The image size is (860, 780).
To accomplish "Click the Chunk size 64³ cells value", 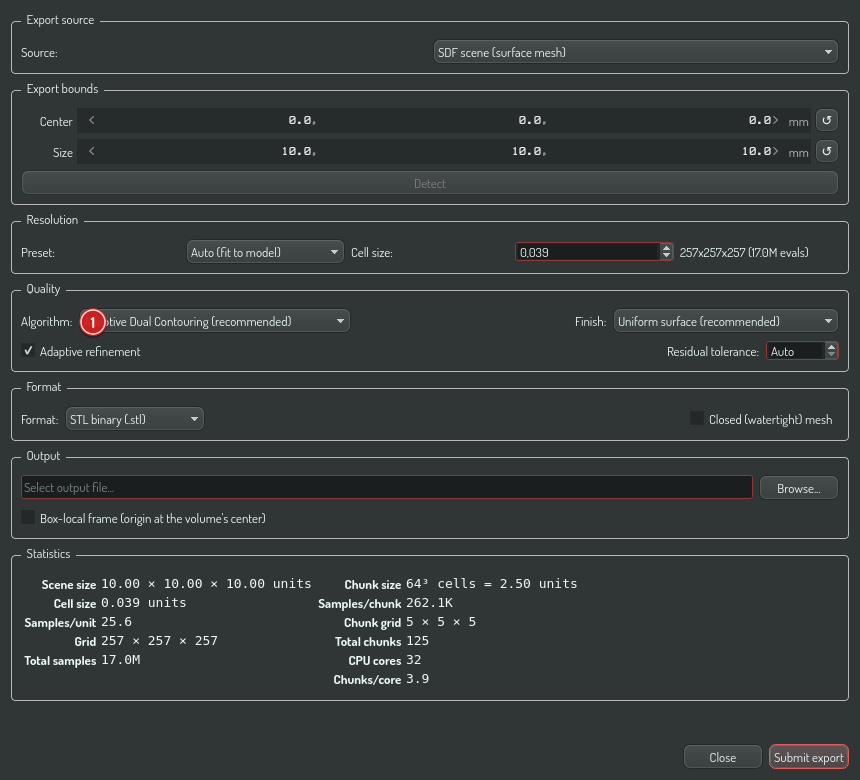I will (x=491, y=584).
